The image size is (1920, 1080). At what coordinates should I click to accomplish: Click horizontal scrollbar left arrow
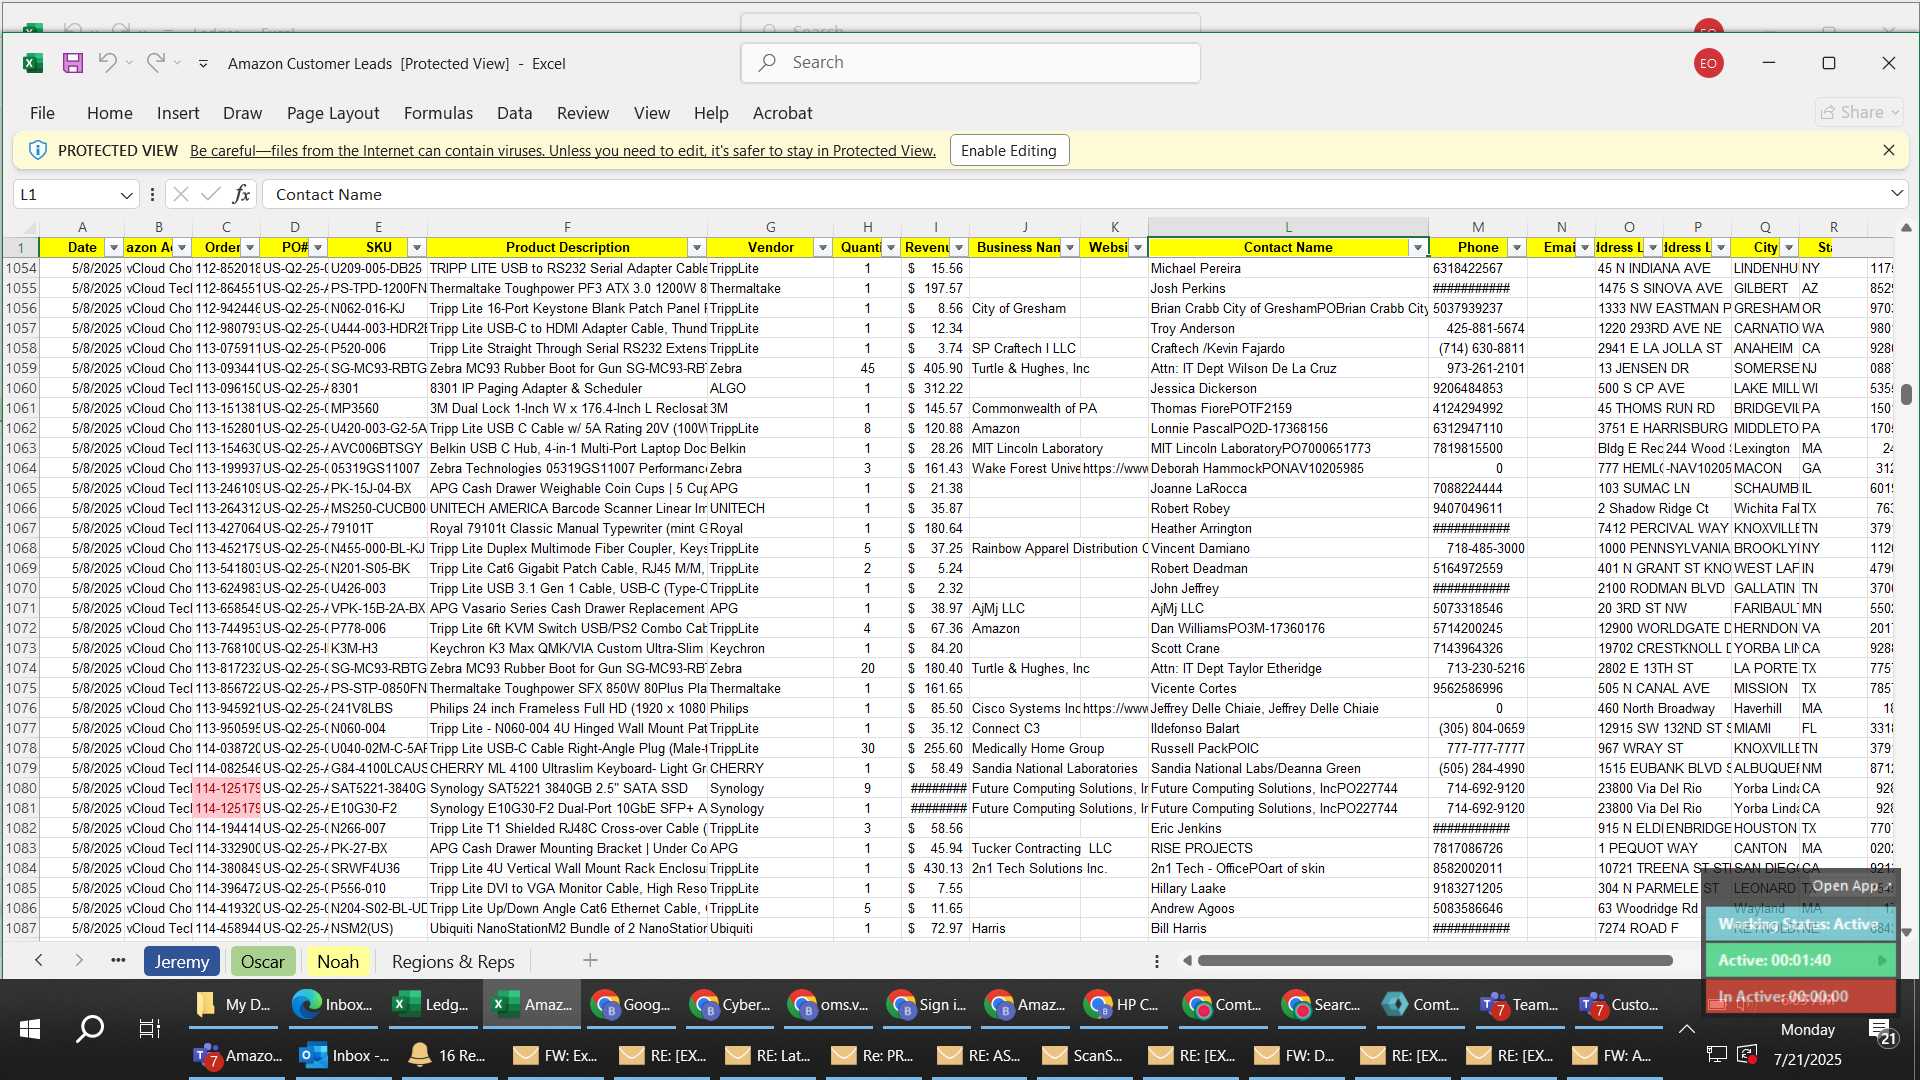click(1187, 961)
